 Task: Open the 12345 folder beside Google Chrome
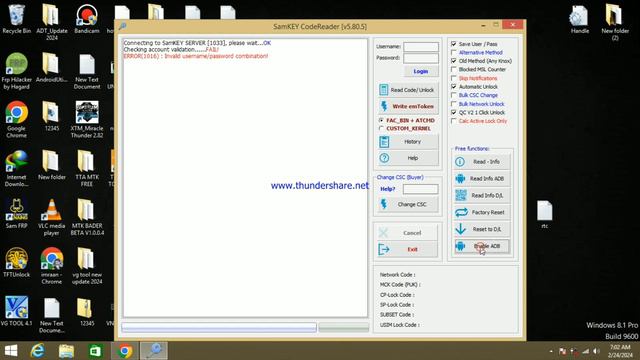pos(52,116)
